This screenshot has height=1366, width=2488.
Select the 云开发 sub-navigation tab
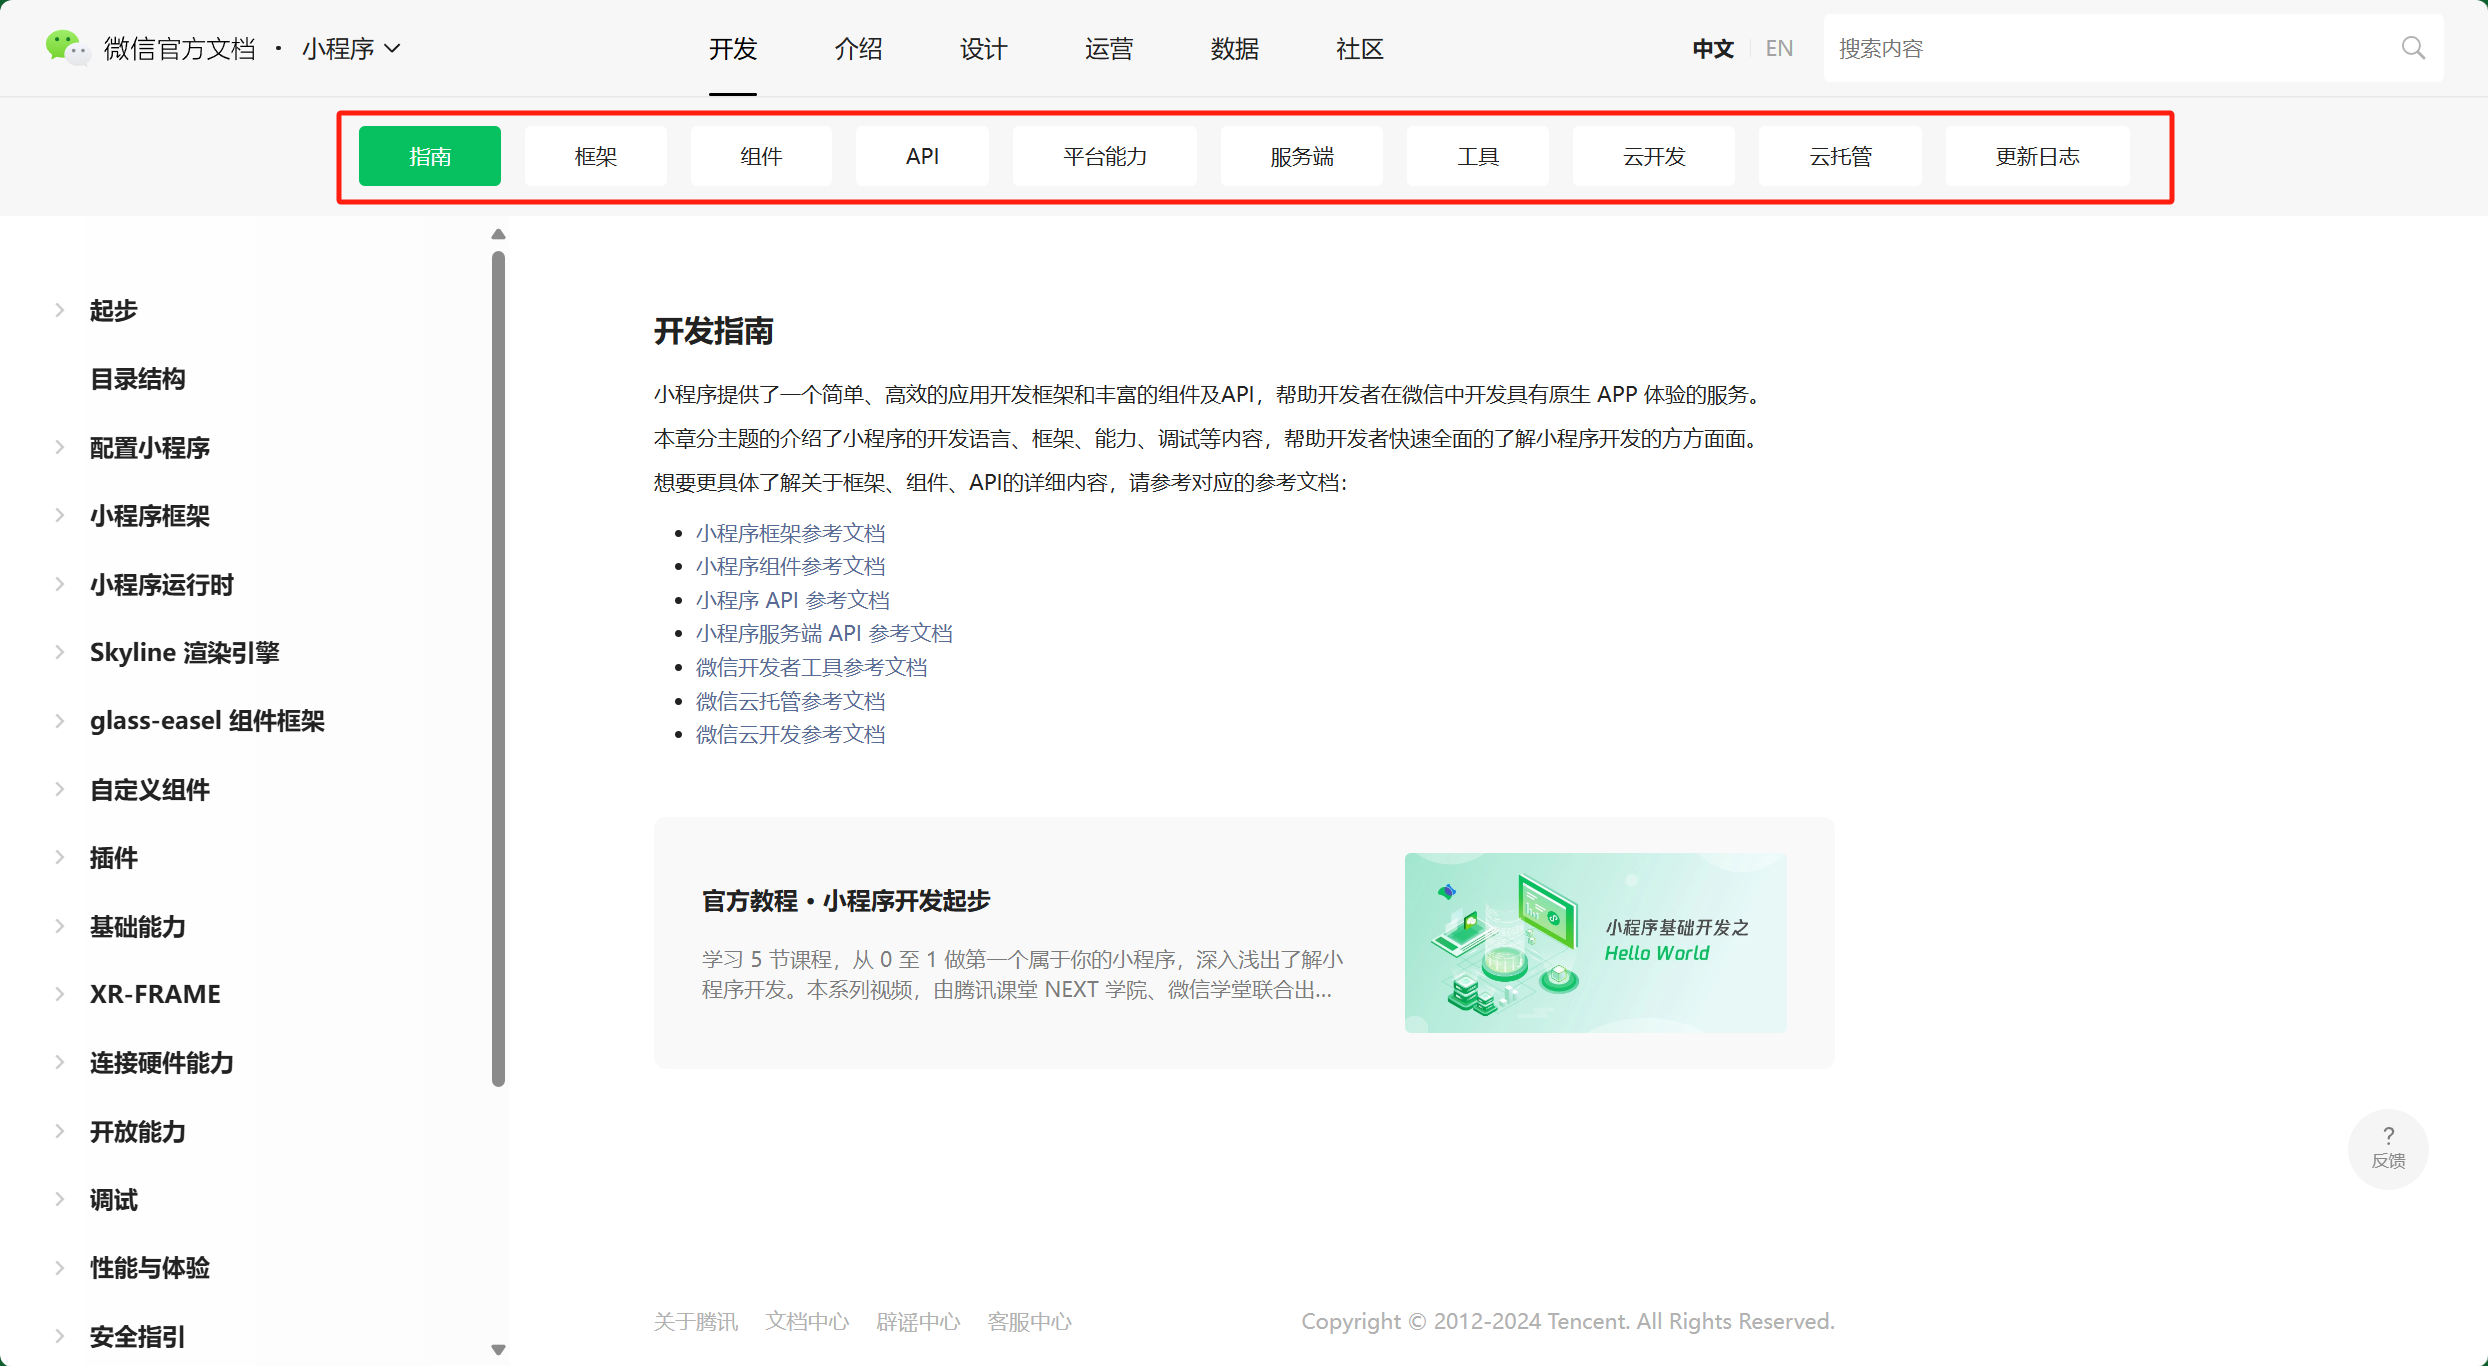point(1652,156)
